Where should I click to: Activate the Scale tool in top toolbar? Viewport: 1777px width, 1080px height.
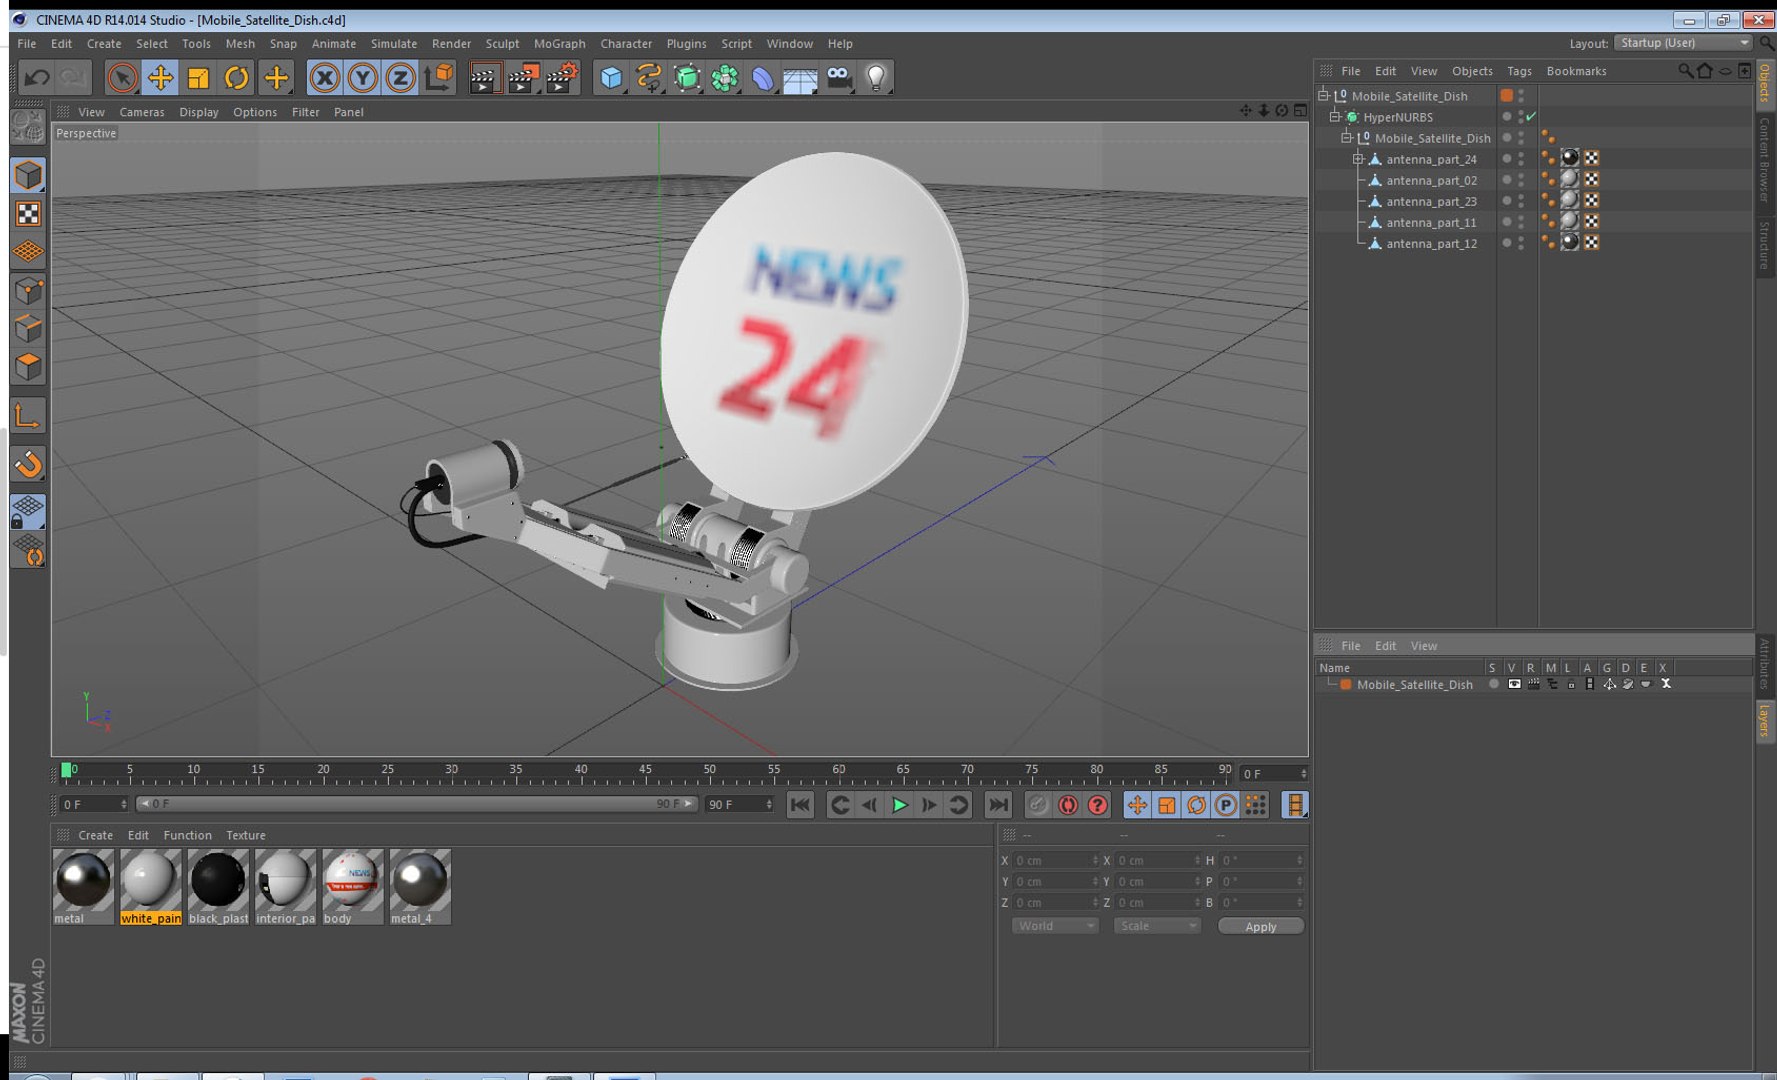[x=198, y=77]
